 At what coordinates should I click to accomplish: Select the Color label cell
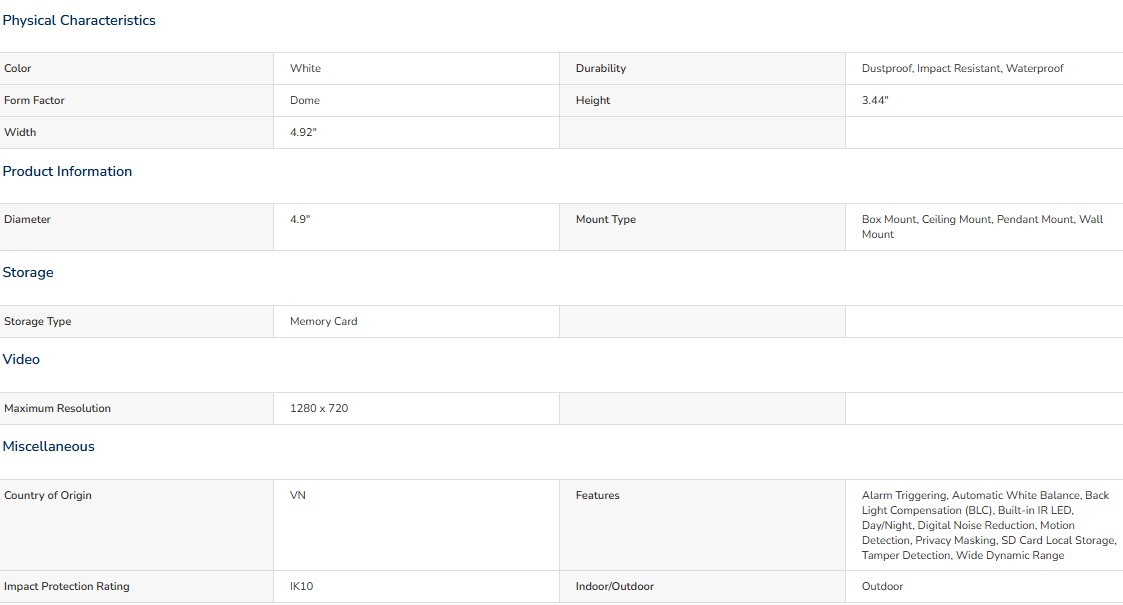coord(137,69)
